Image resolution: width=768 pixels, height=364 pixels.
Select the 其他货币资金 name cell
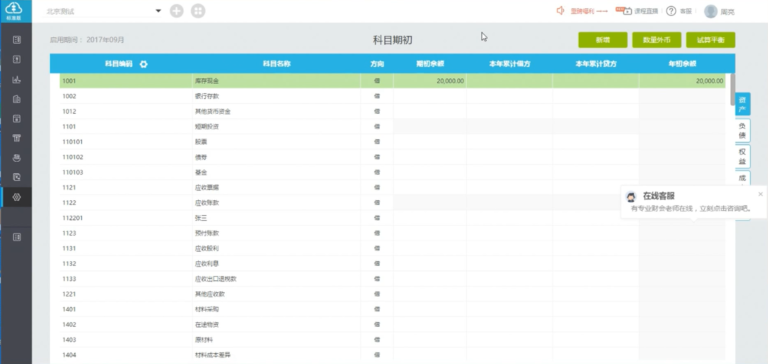tap(276, 111)
